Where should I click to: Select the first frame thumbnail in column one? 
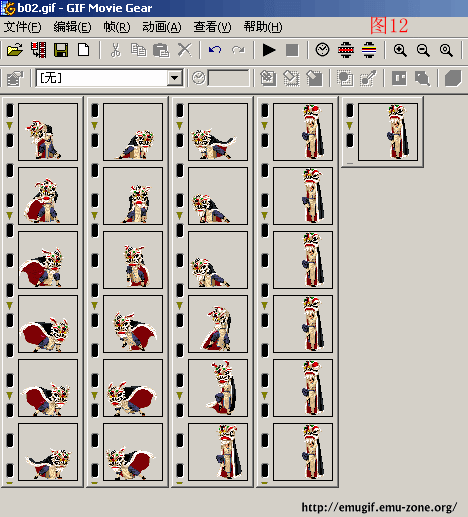(x=48, y=132)
